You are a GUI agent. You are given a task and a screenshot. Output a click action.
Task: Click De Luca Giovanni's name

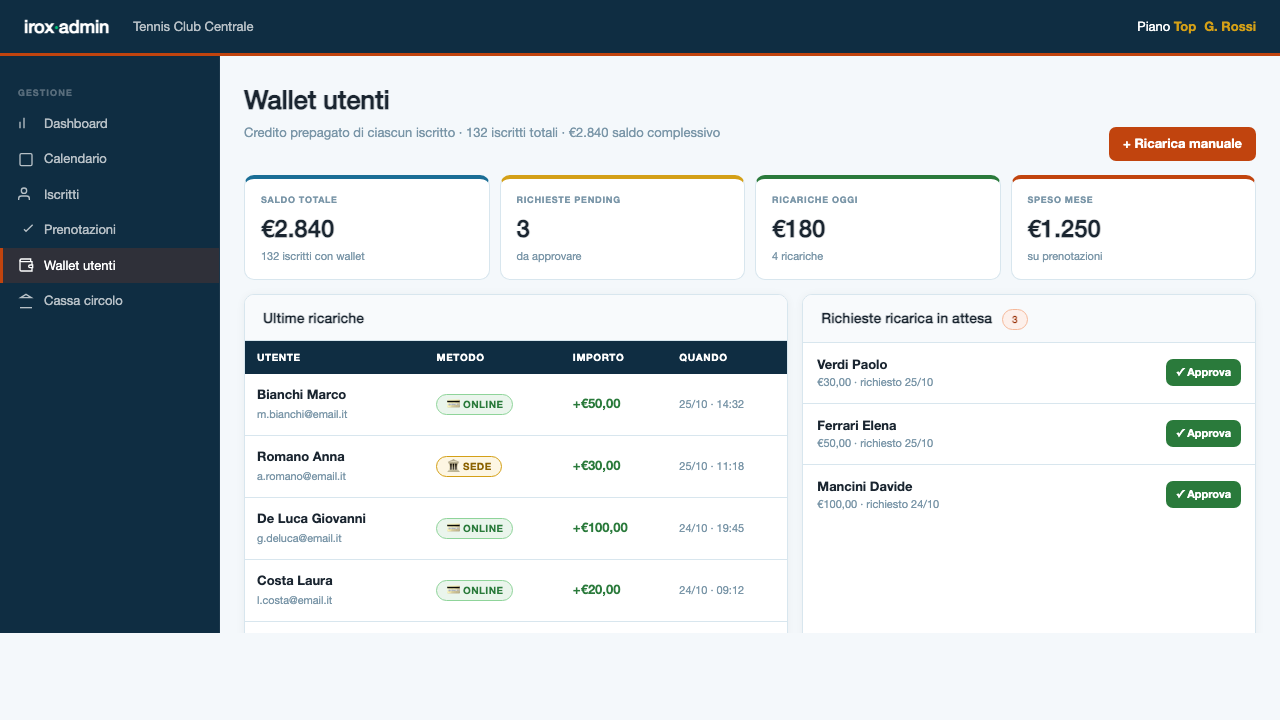311,519
